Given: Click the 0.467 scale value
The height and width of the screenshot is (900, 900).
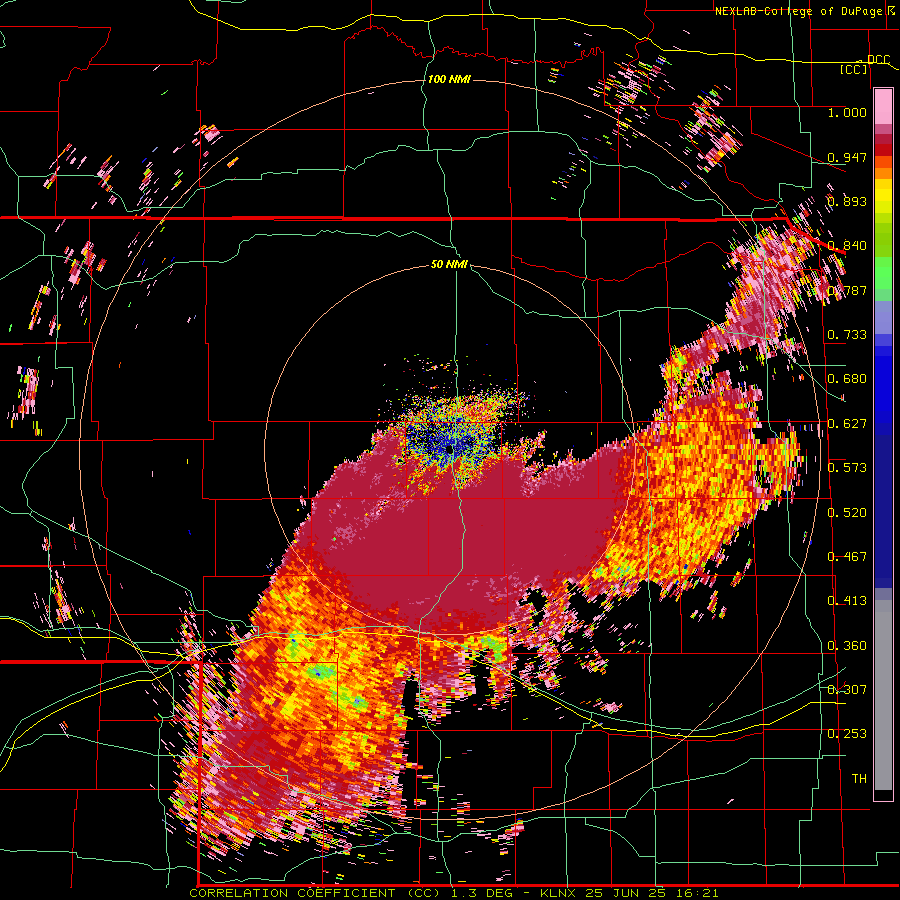Looking at the screenshot, I should coord(847,557).
